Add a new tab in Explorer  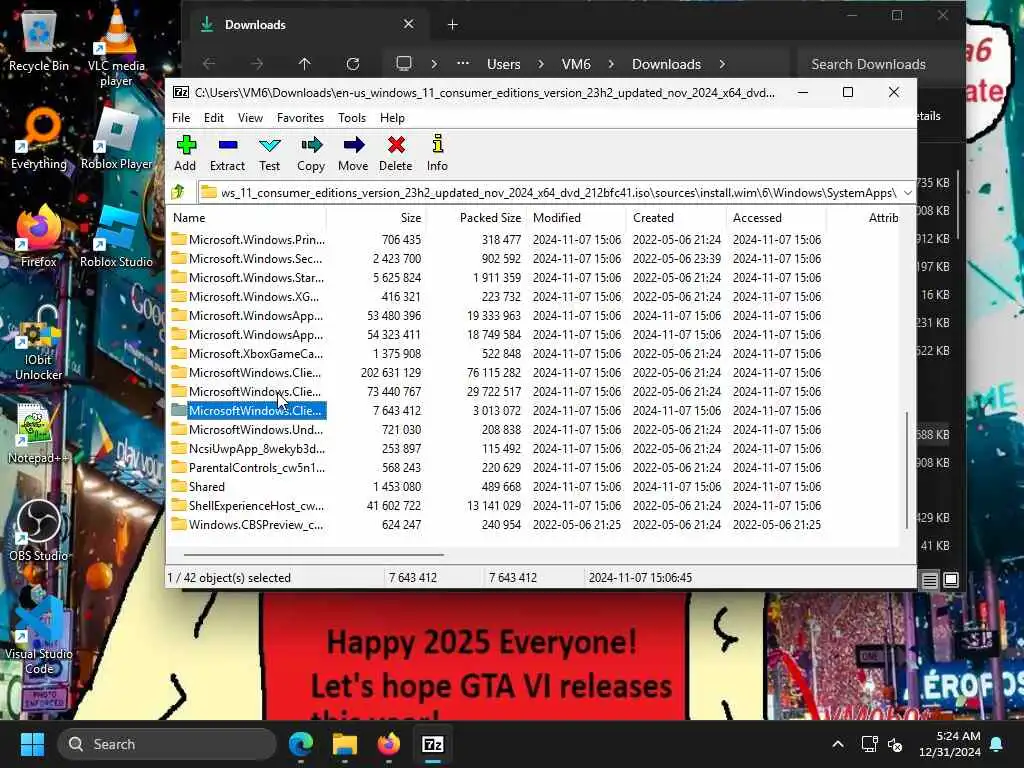452,25
